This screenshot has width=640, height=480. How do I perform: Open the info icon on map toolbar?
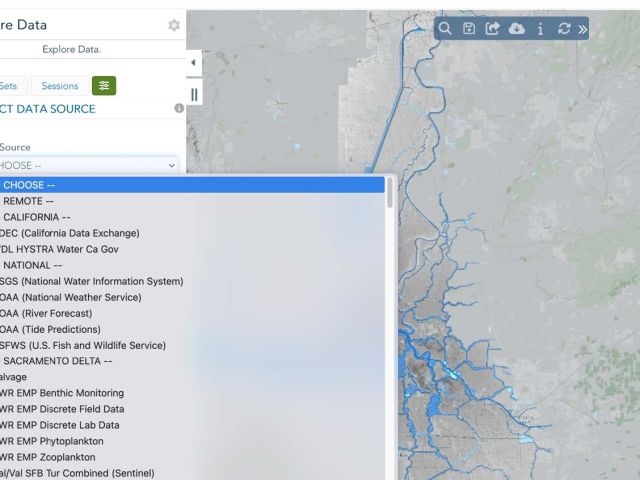click(540, 29)
